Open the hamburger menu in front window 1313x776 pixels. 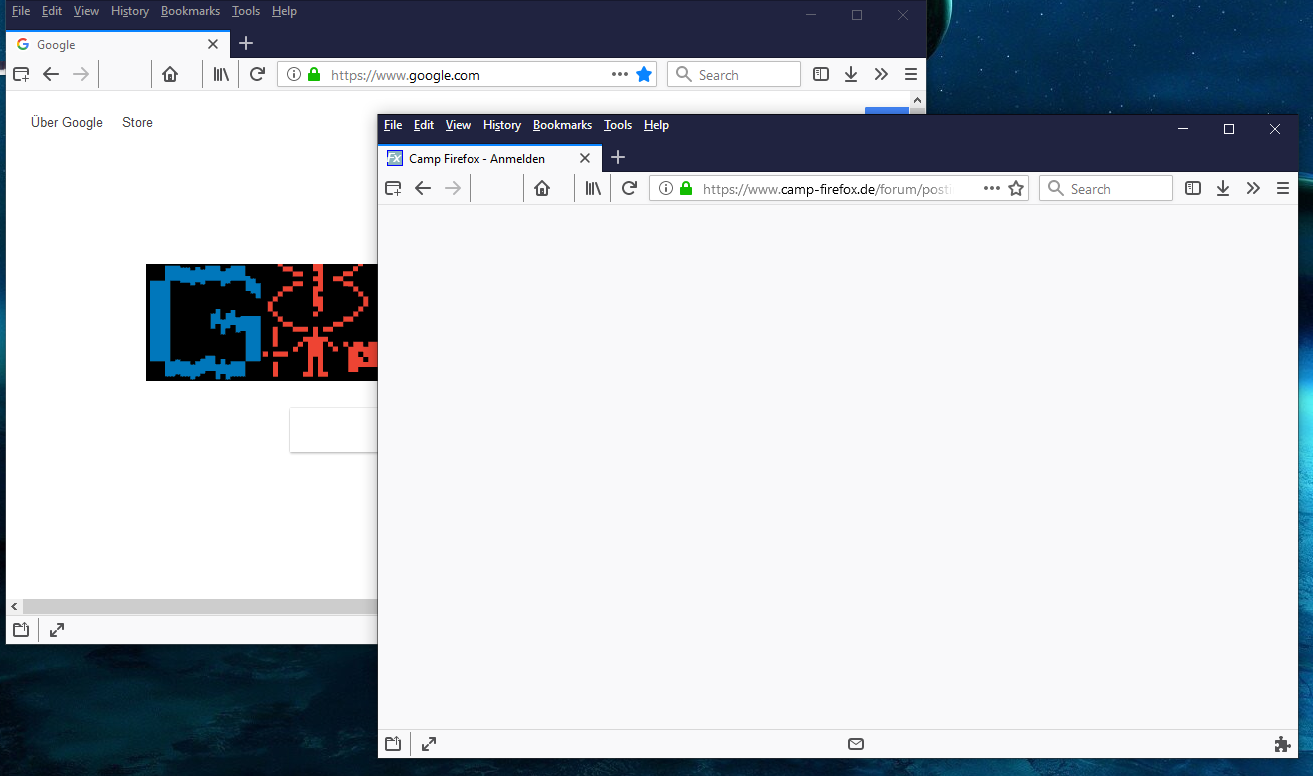click(1282, 188)
